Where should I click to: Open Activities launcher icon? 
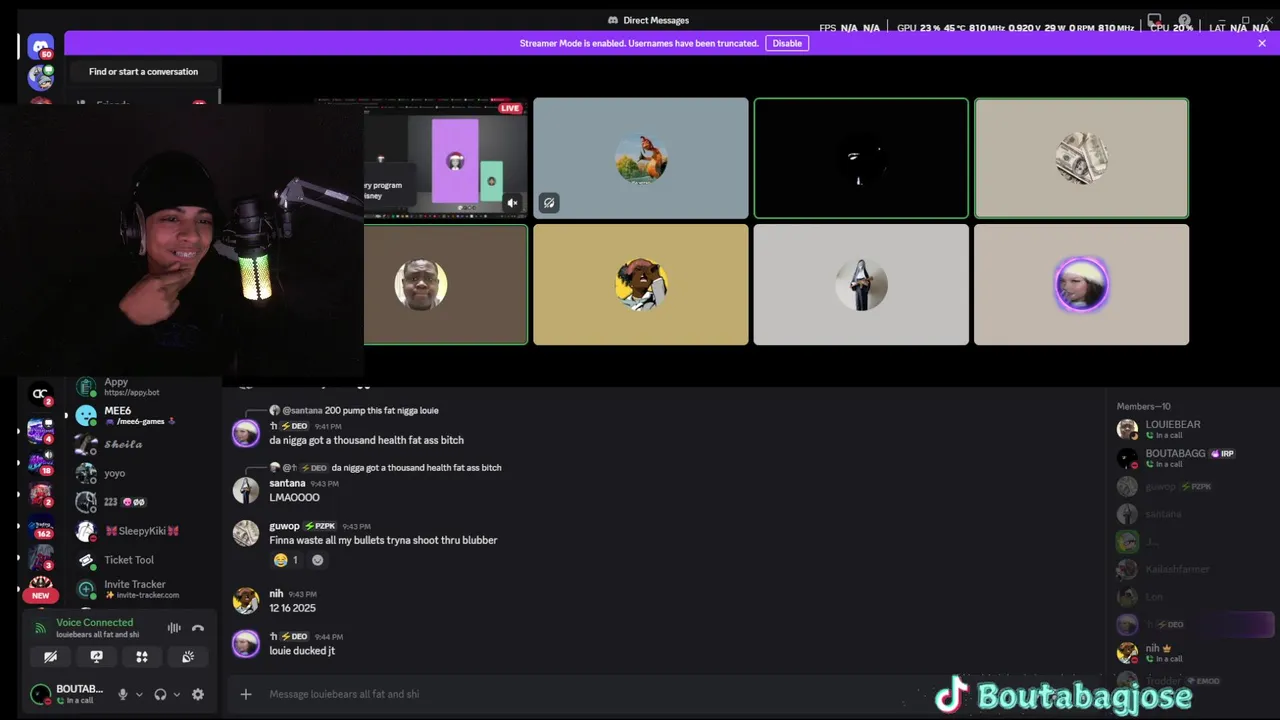[142, 657]
